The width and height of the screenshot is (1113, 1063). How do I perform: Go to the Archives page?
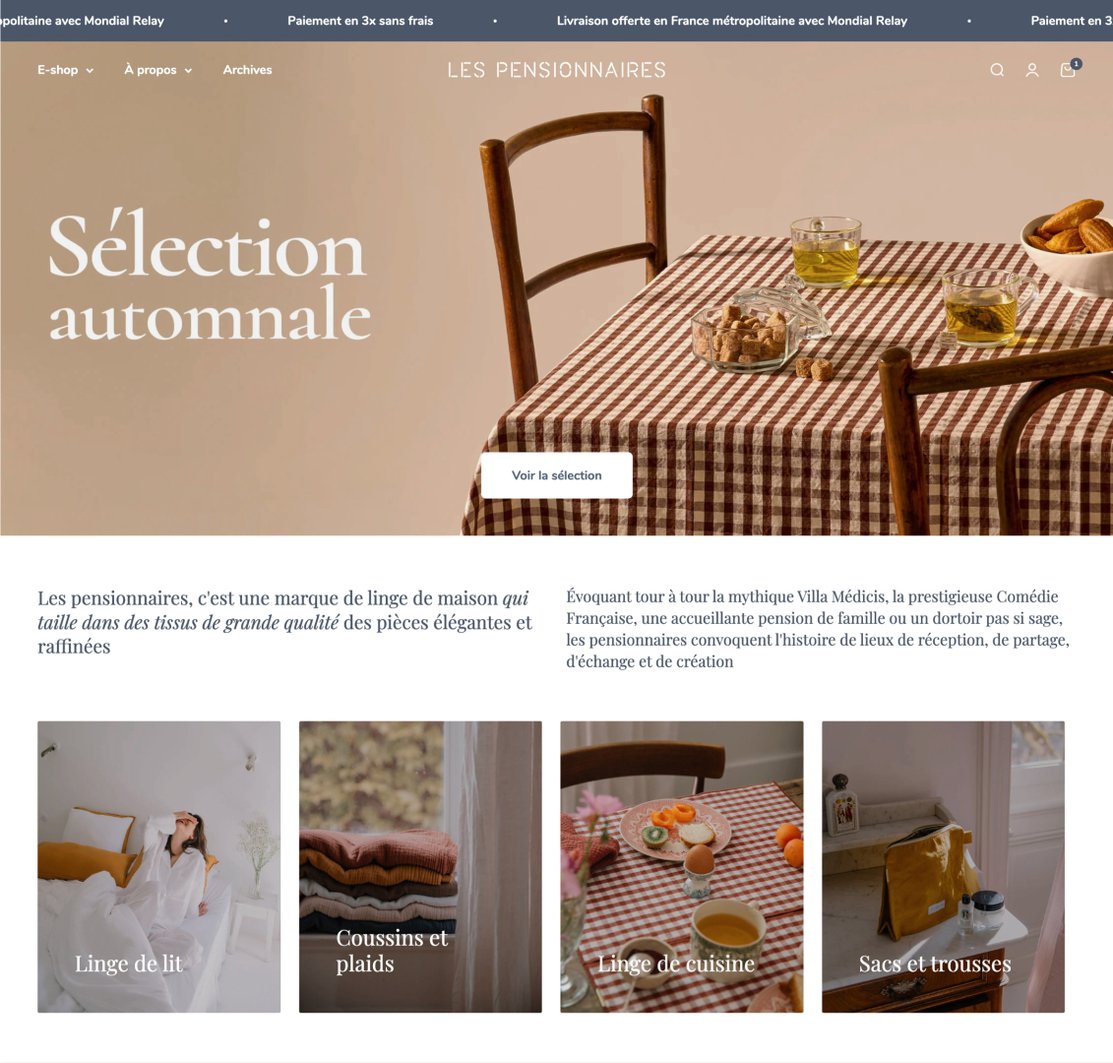coord(247,70)
